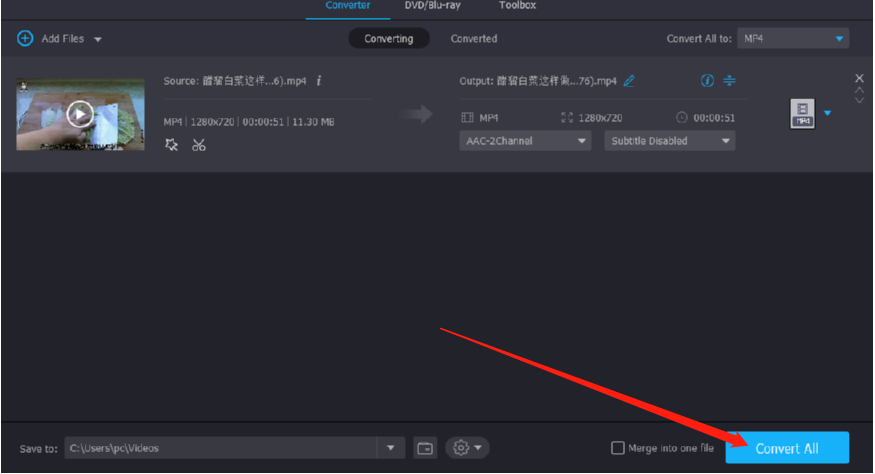Move file up with arrow icon
Viewport: 875px width, 474px height.
[x=859, y=90]
